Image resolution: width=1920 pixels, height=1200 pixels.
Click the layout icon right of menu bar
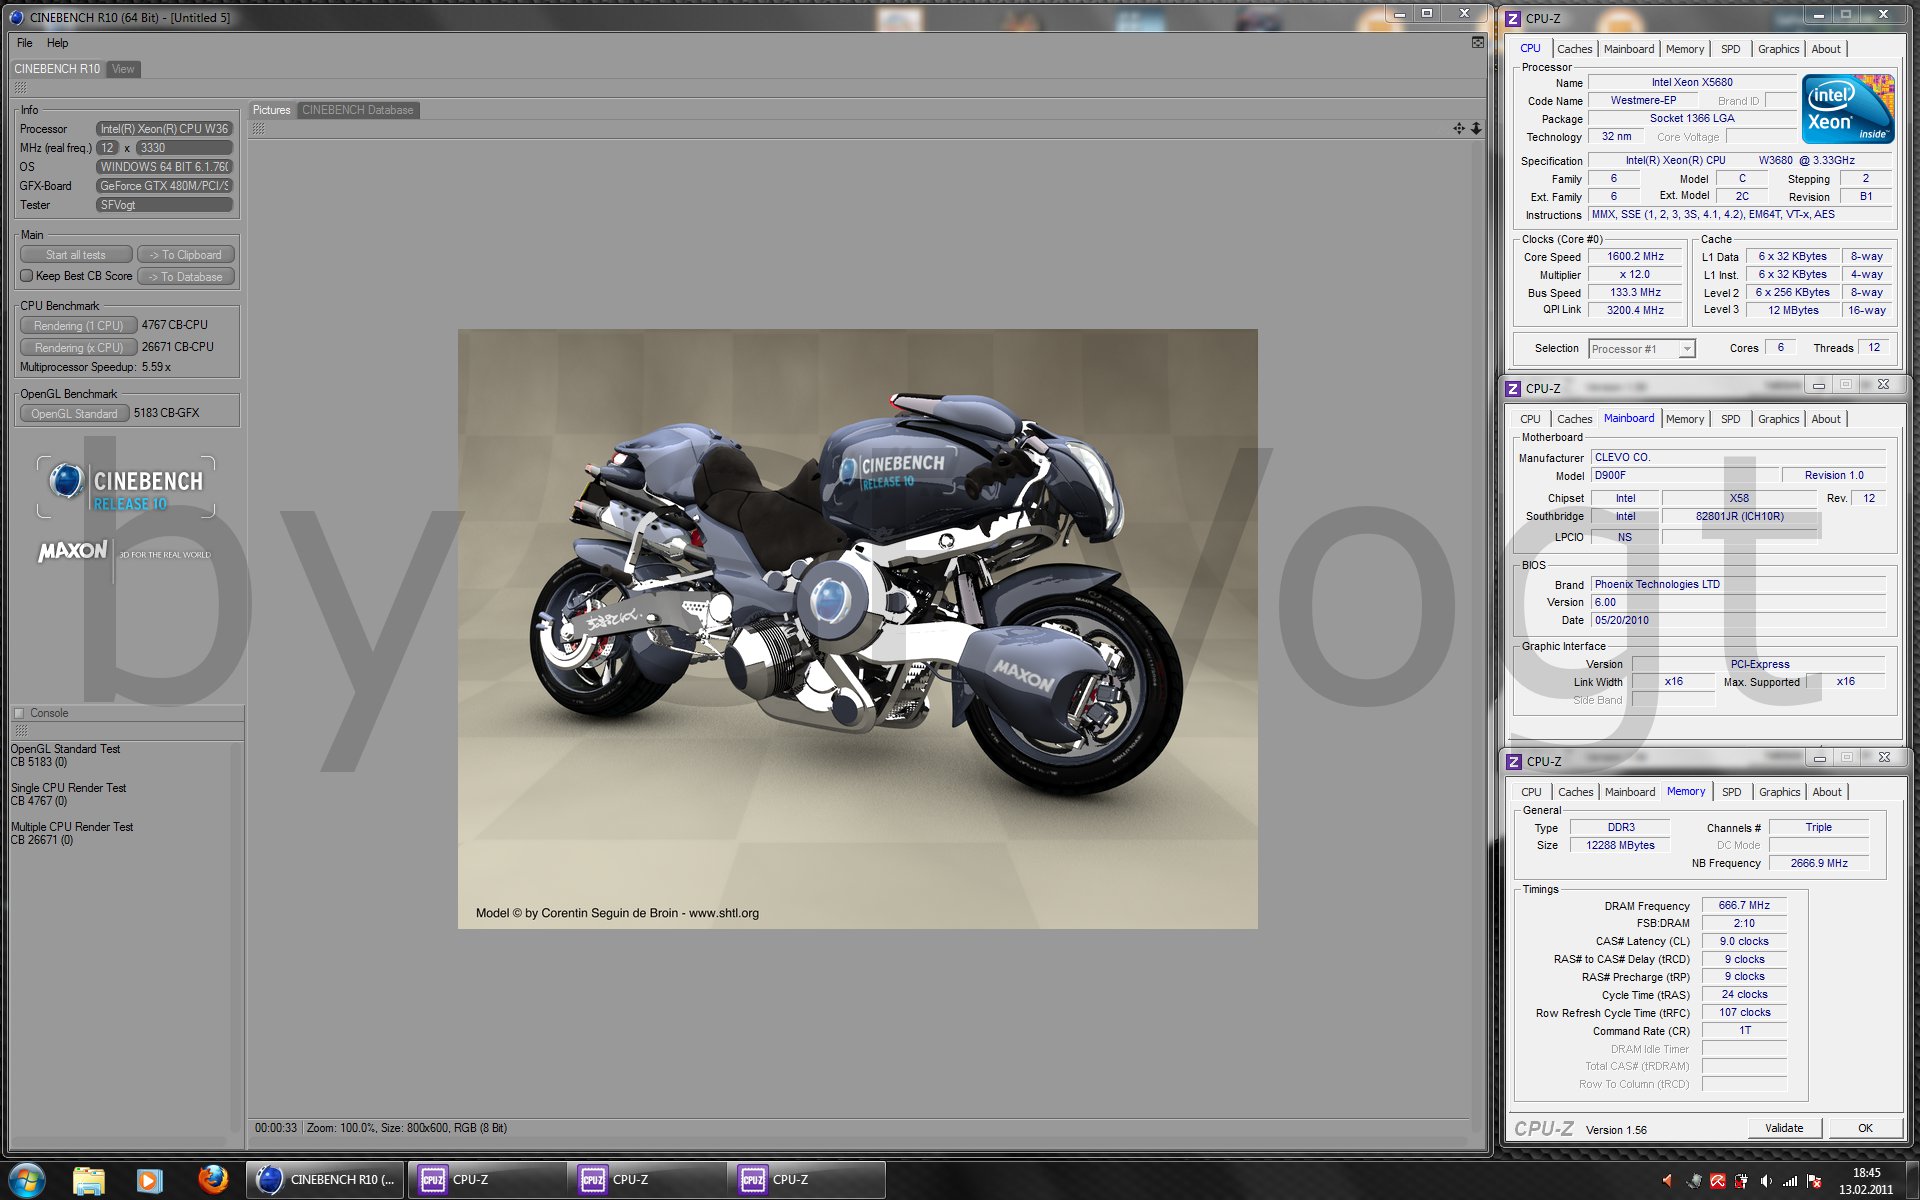click(x=1478, y=42)
